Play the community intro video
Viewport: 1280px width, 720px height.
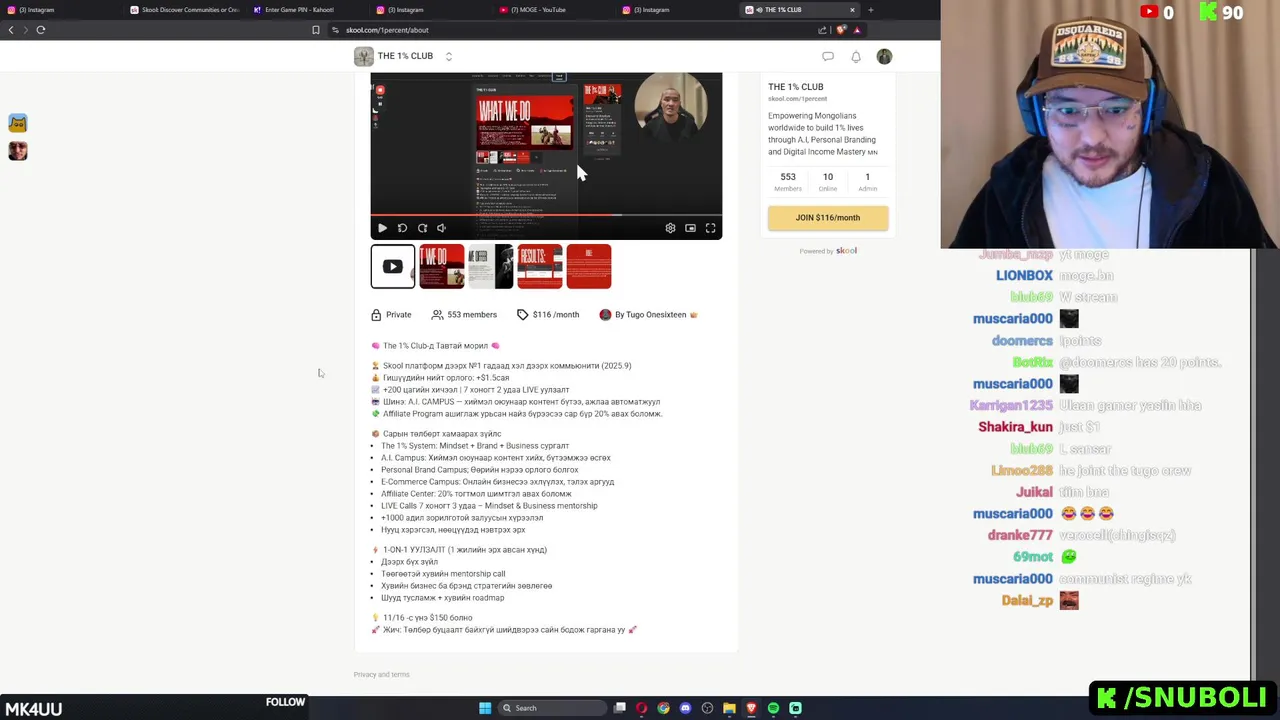[x=382, y=228]
